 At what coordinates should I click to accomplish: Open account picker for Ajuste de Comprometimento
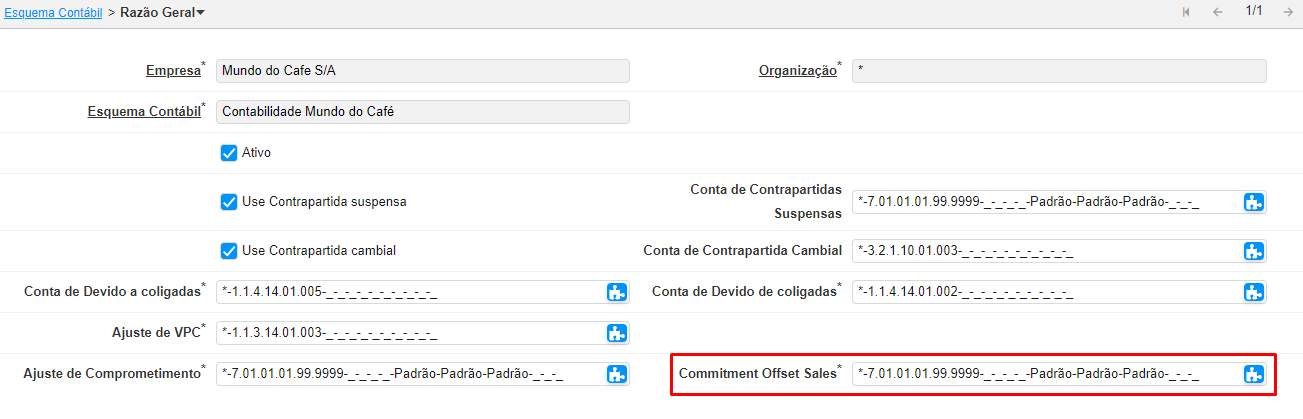click(x=617, y=374)
